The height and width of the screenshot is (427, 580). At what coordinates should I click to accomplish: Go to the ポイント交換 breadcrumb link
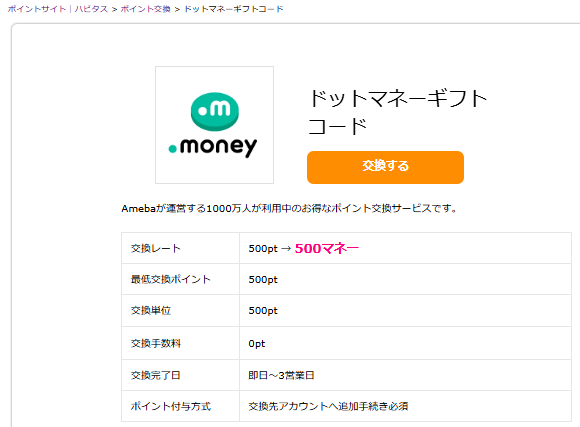[145, 9]
